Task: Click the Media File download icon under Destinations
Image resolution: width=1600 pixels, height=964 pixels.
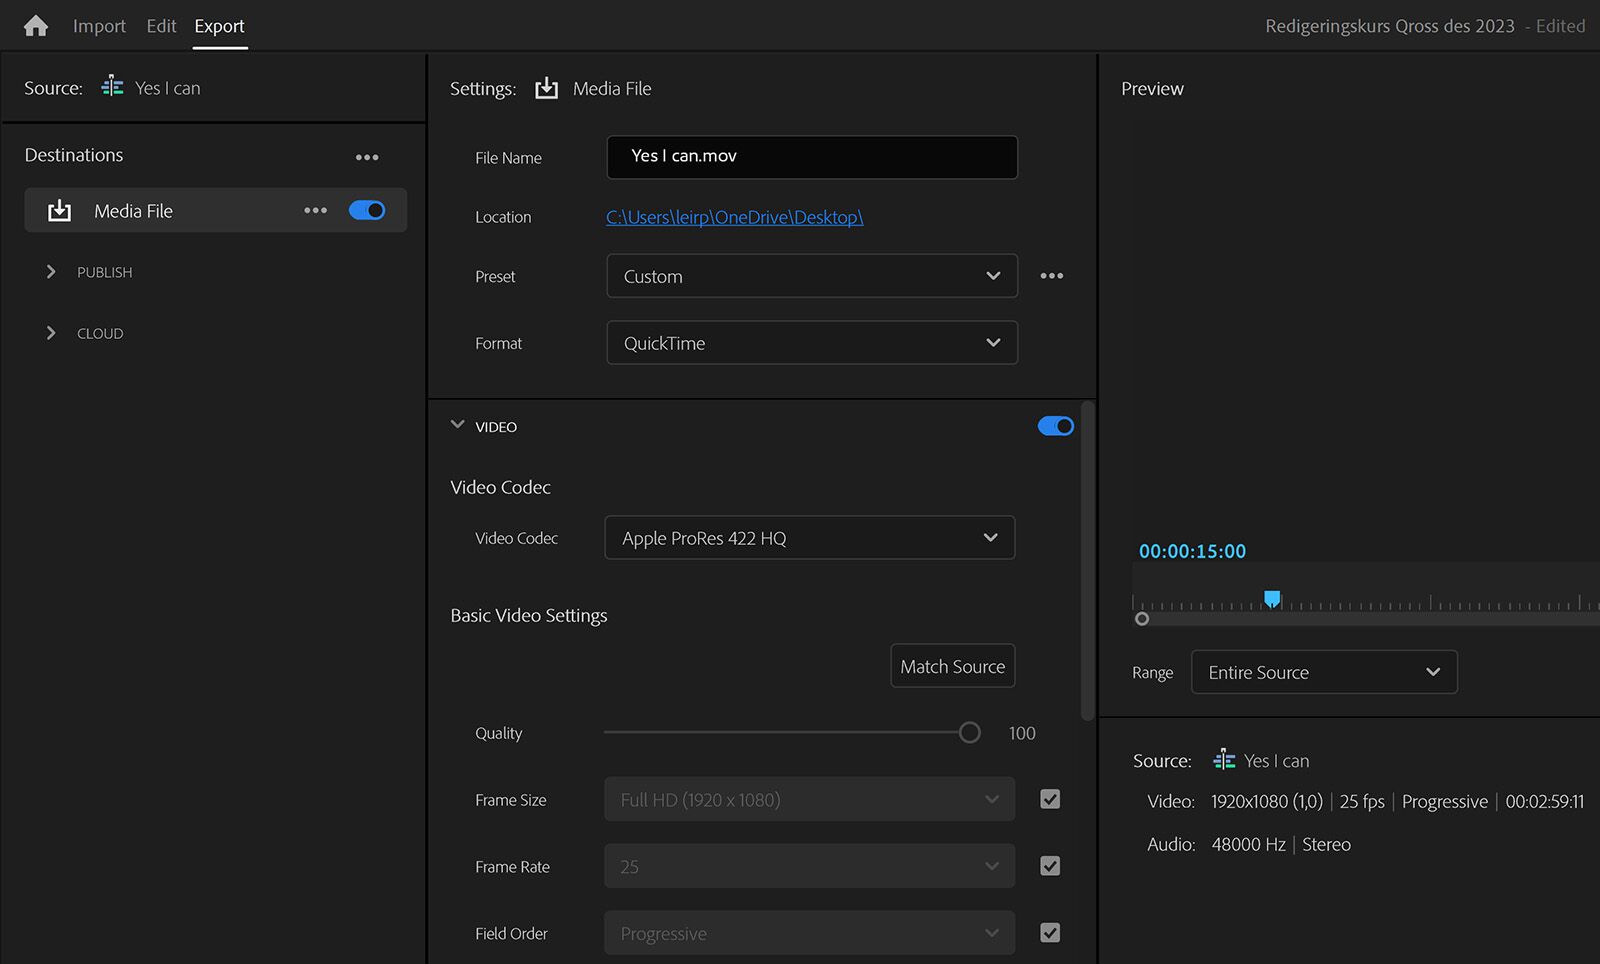Action: (x=59, y=210)
